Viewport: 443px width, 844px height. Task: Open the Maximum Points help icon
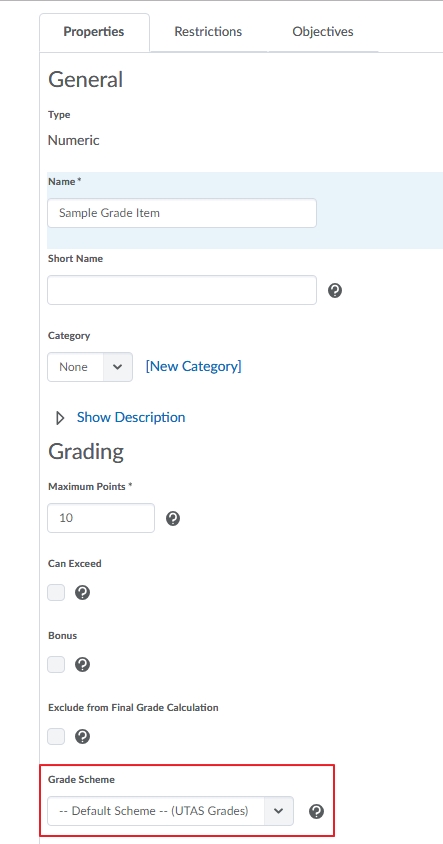pos(173,518)
